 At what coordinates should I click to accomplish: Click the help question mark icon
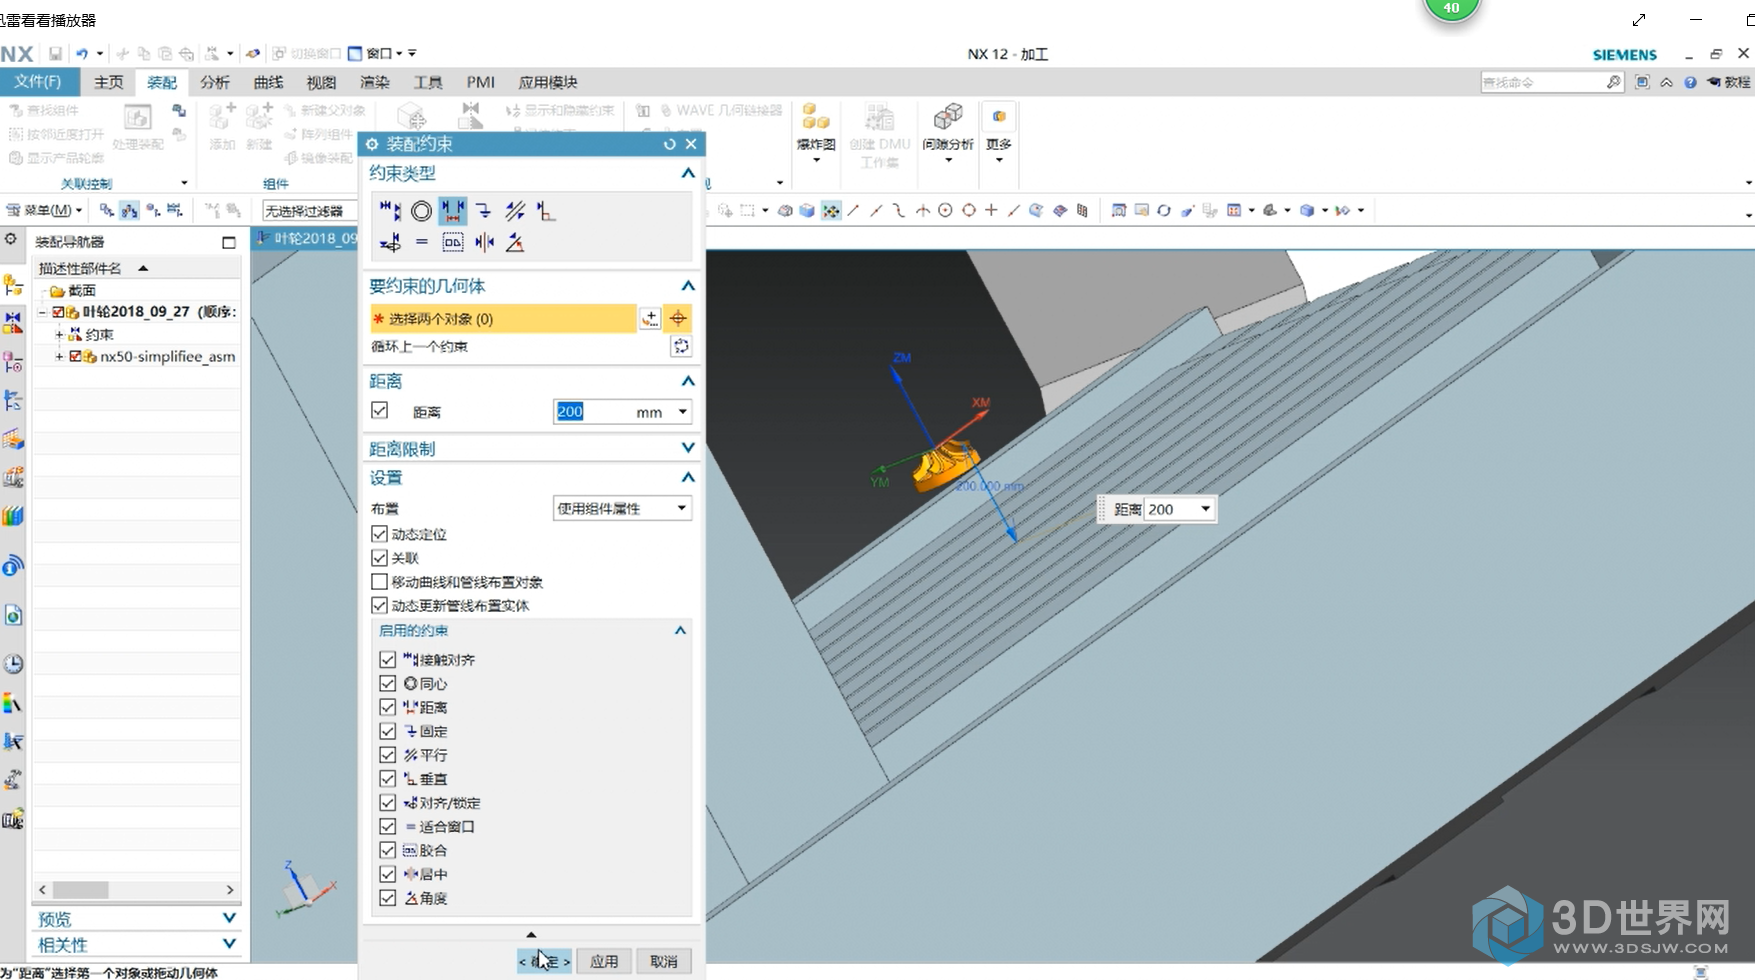click(x=1690, y=82)
